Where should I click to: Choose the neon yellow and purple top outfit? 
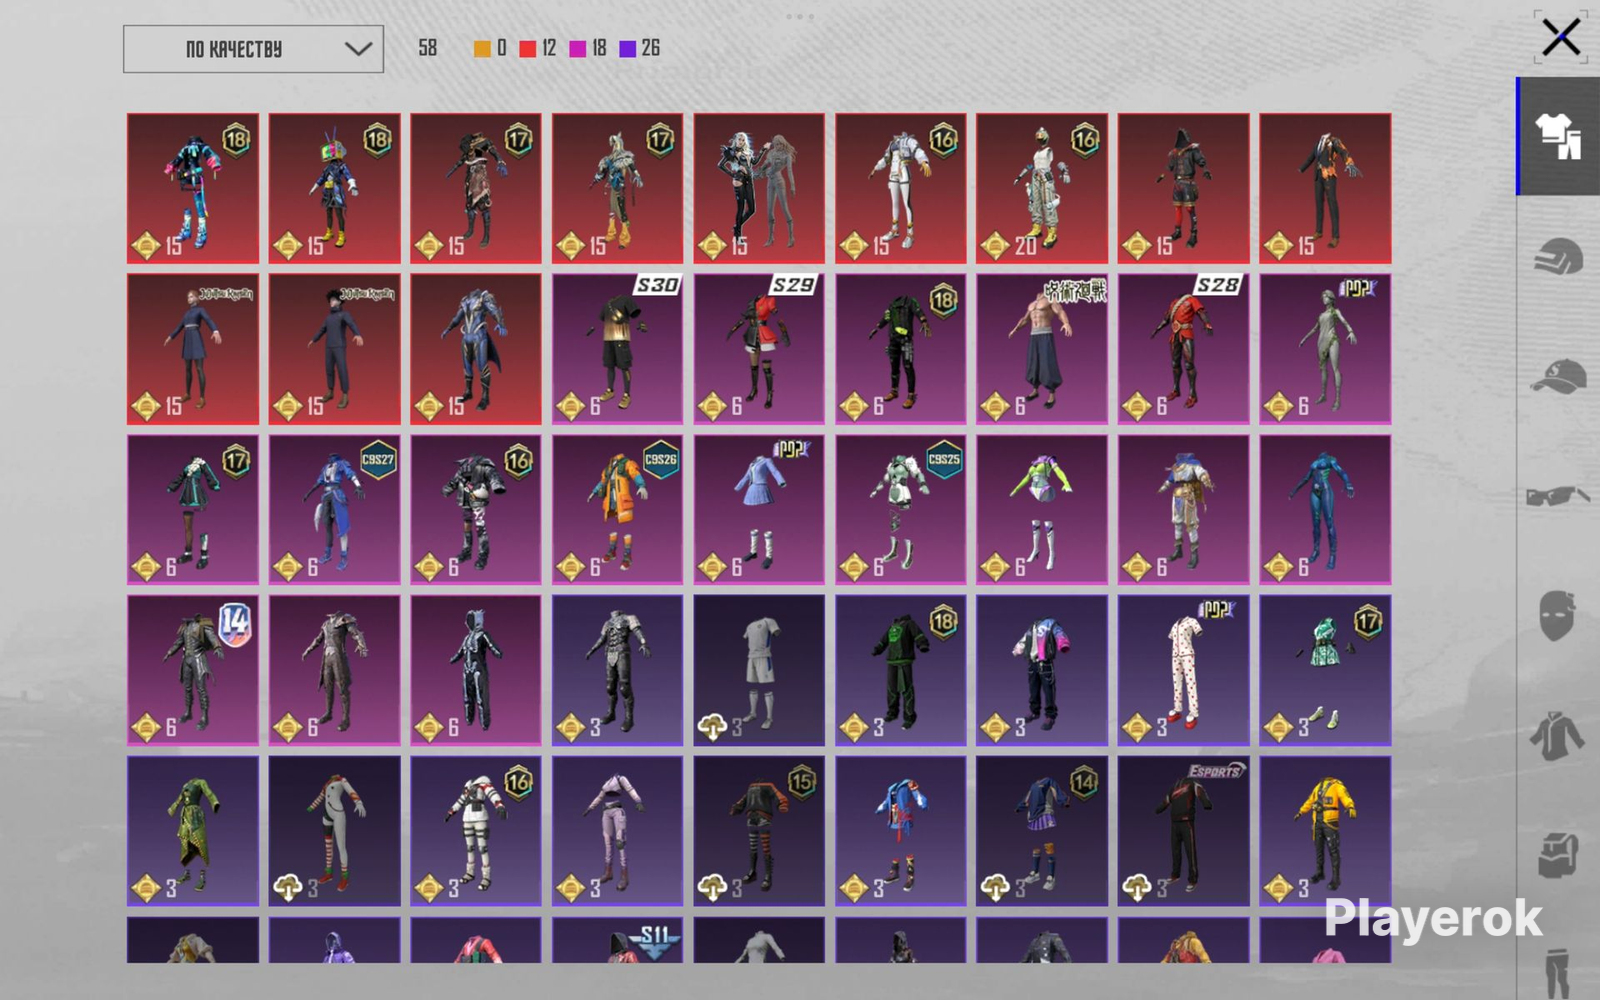coord(1042,509)
